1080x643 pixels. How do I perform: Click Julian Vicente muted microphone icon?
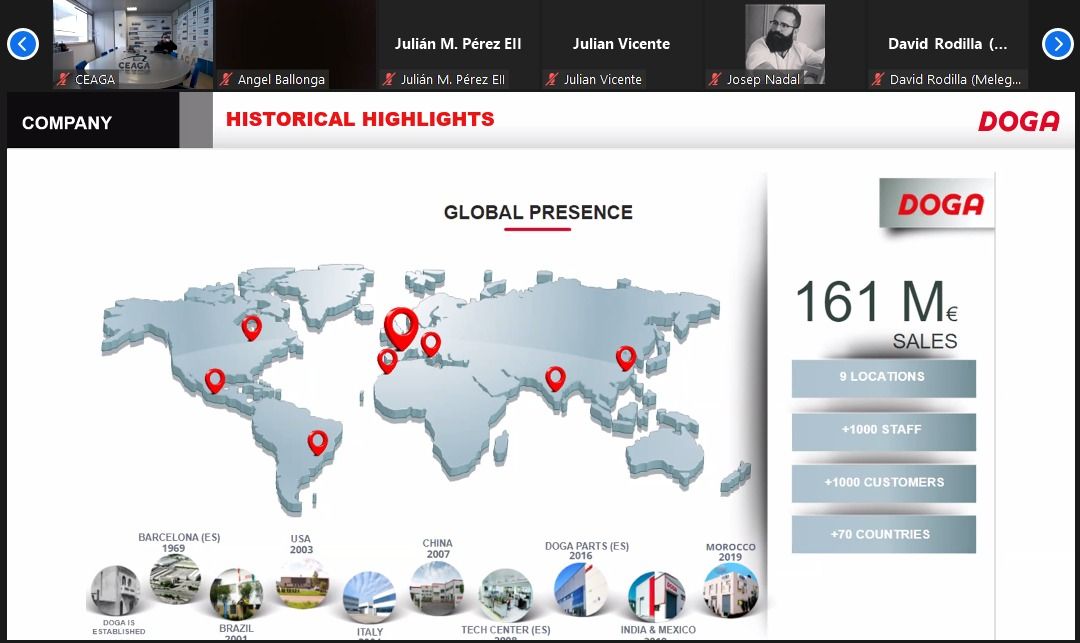(x=552, y=79)
